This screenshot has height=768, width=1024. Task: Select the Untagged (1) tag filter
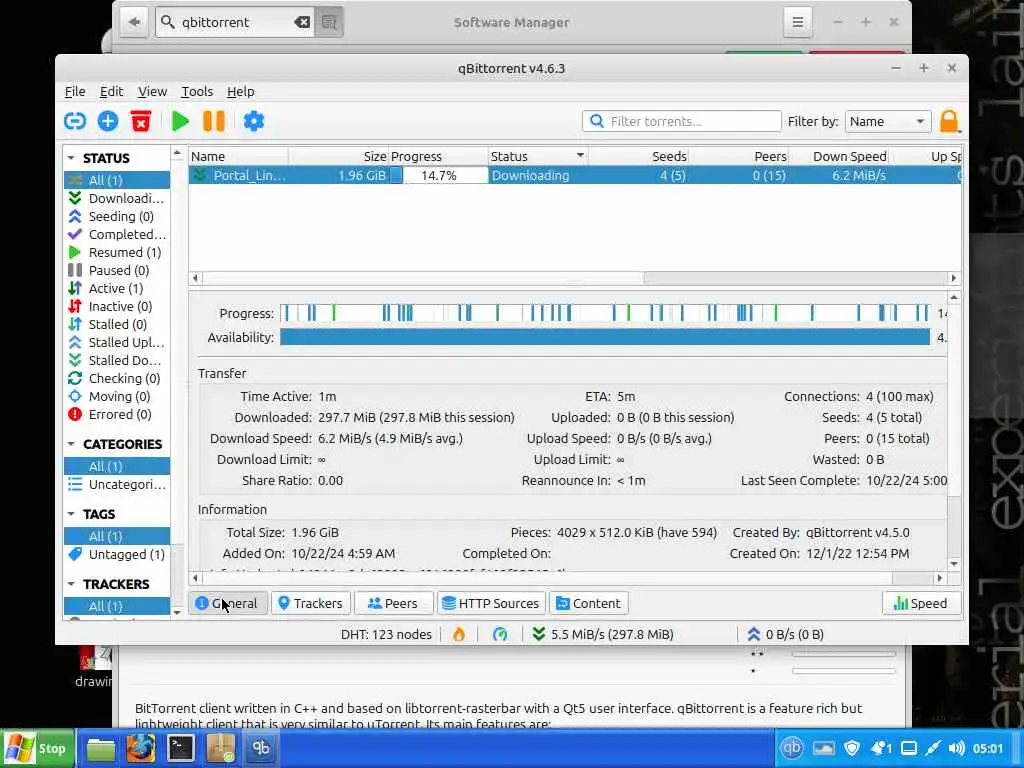point(117,554)
